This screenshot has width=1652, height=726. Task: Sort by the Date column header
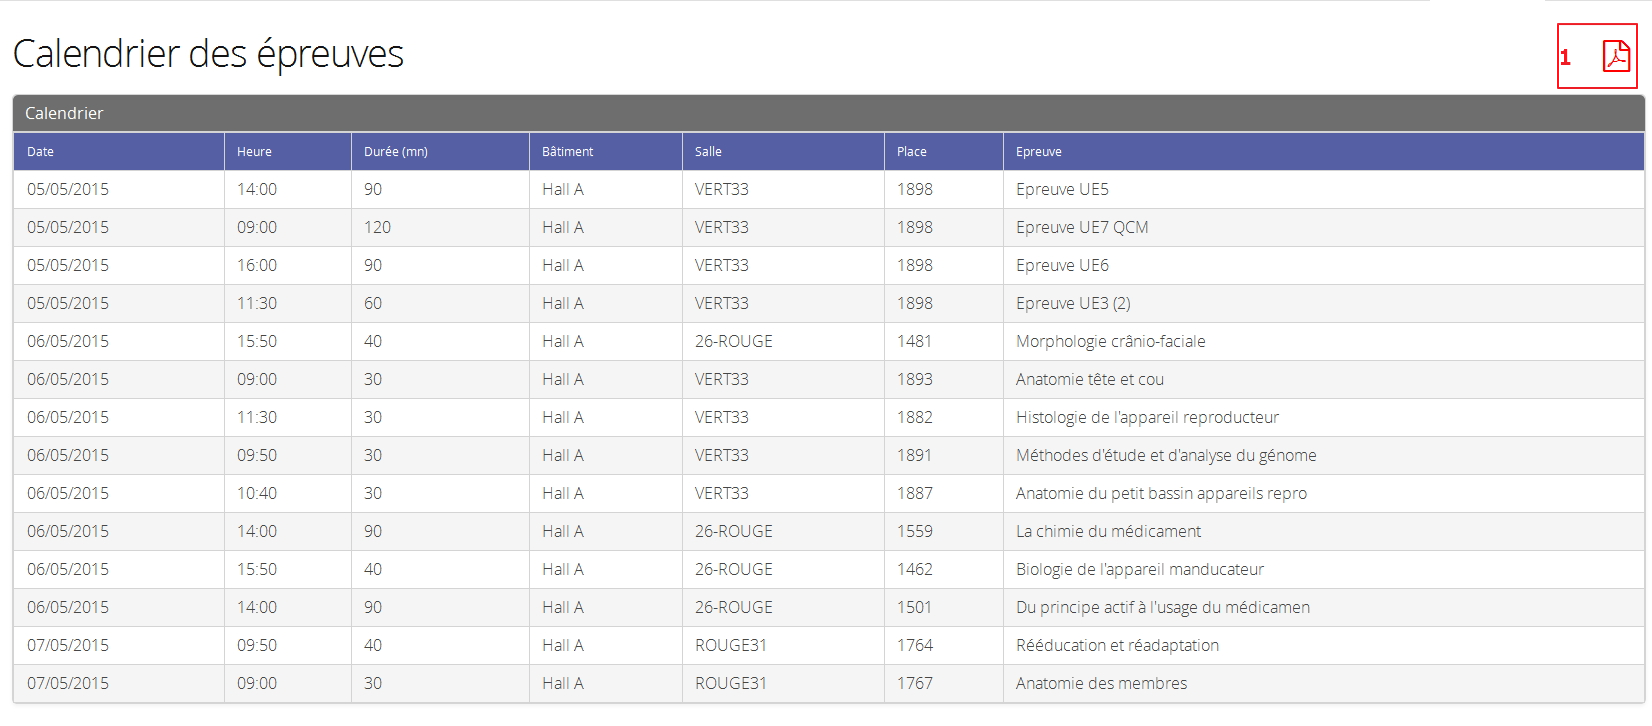coord(41,152)
